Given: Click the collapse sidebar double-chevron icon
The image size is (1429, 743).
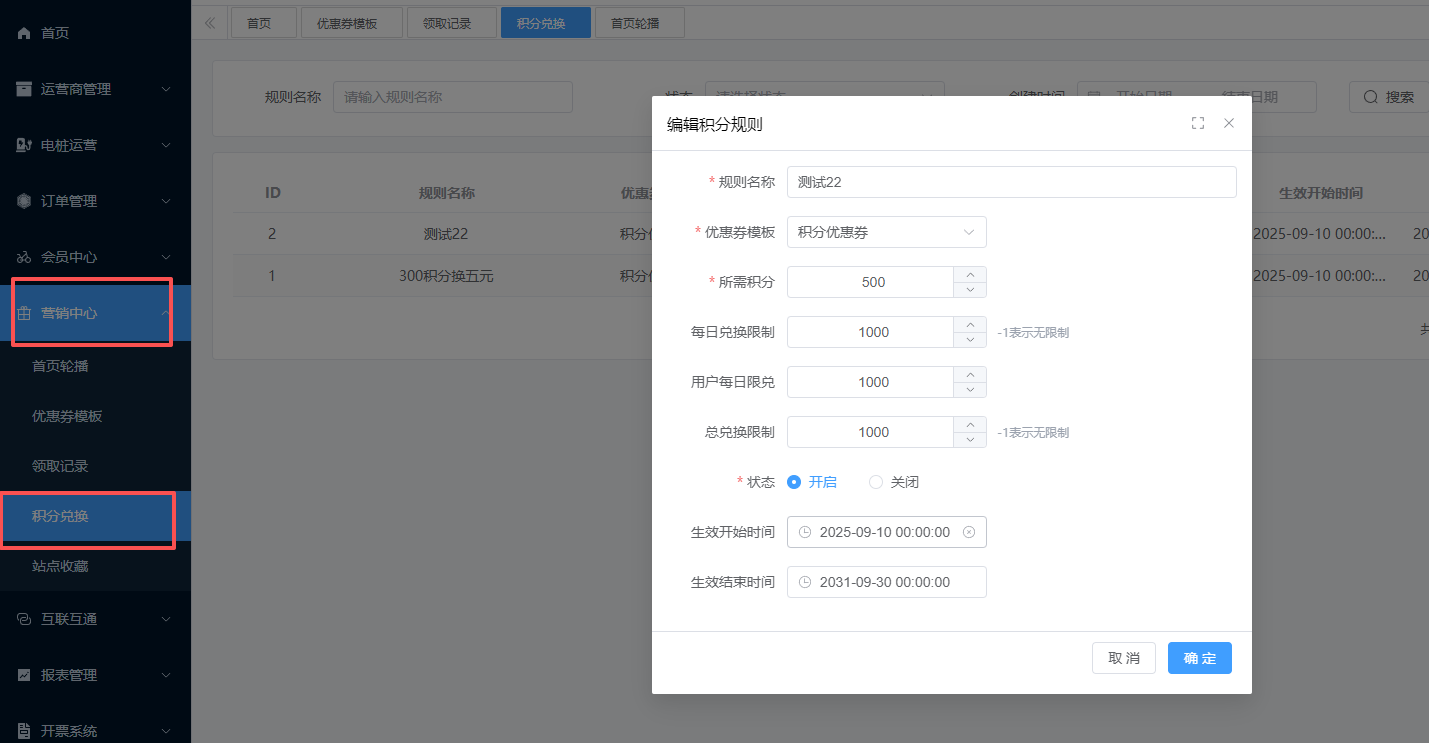Looking at the screenshot, I should 210,23.
